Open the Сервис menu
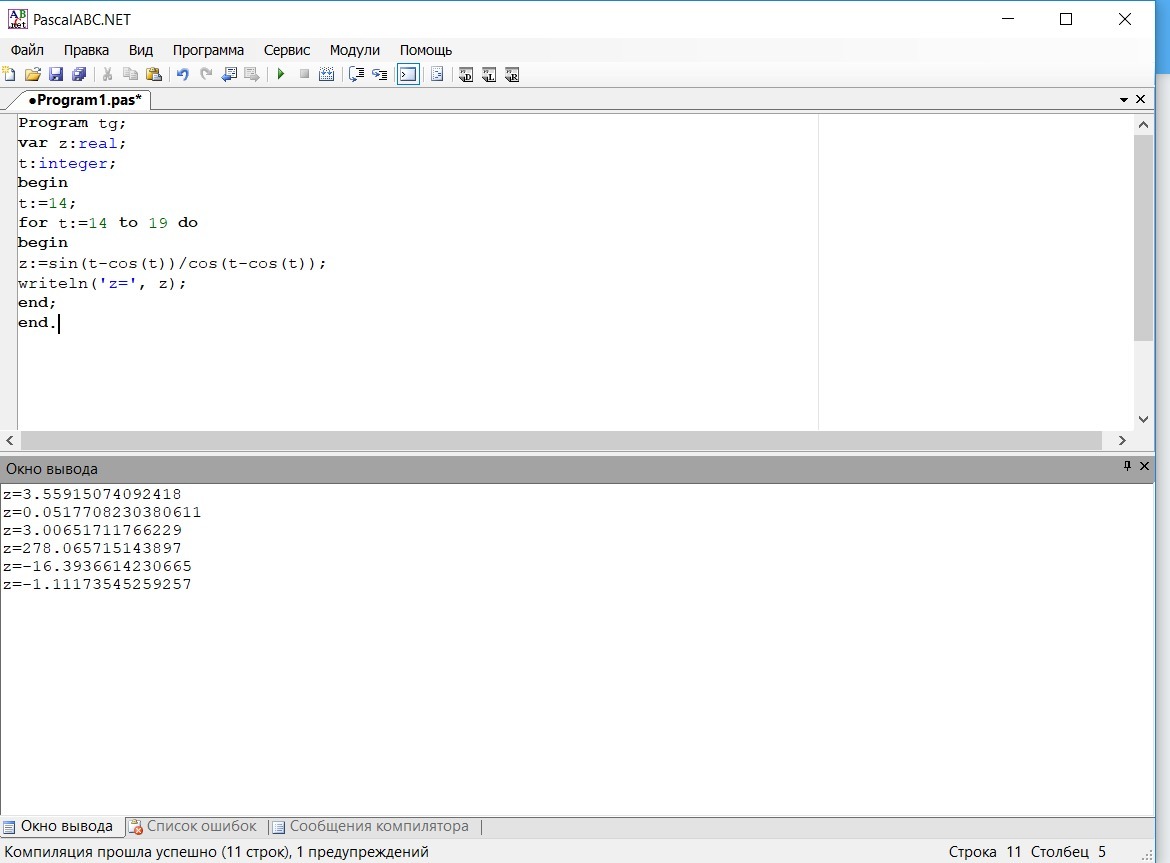1170x863 pixels. [x=287, y=50]
